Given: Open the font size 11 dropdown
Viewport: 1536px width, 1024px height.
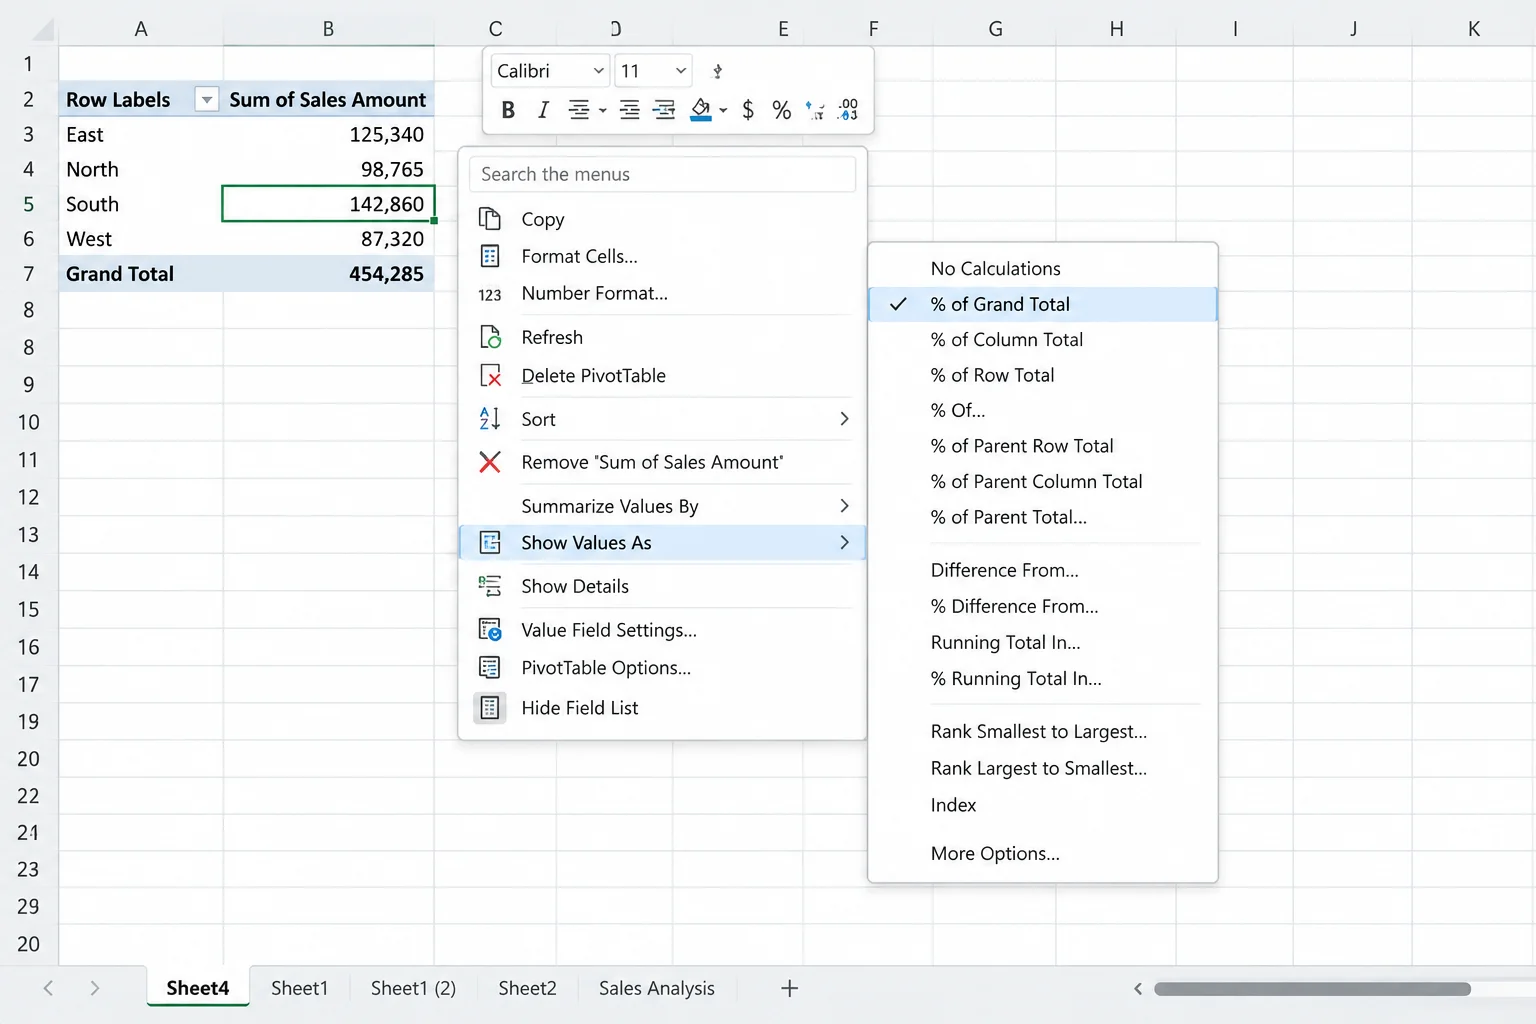Looking at the screenshot, I should pos(681,71).
